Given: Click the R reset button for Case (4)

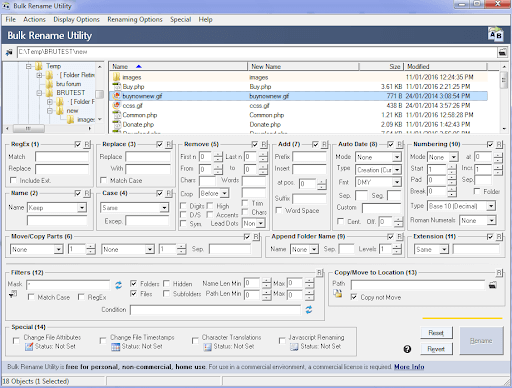Looking at the screenshot, I should 169,193.
